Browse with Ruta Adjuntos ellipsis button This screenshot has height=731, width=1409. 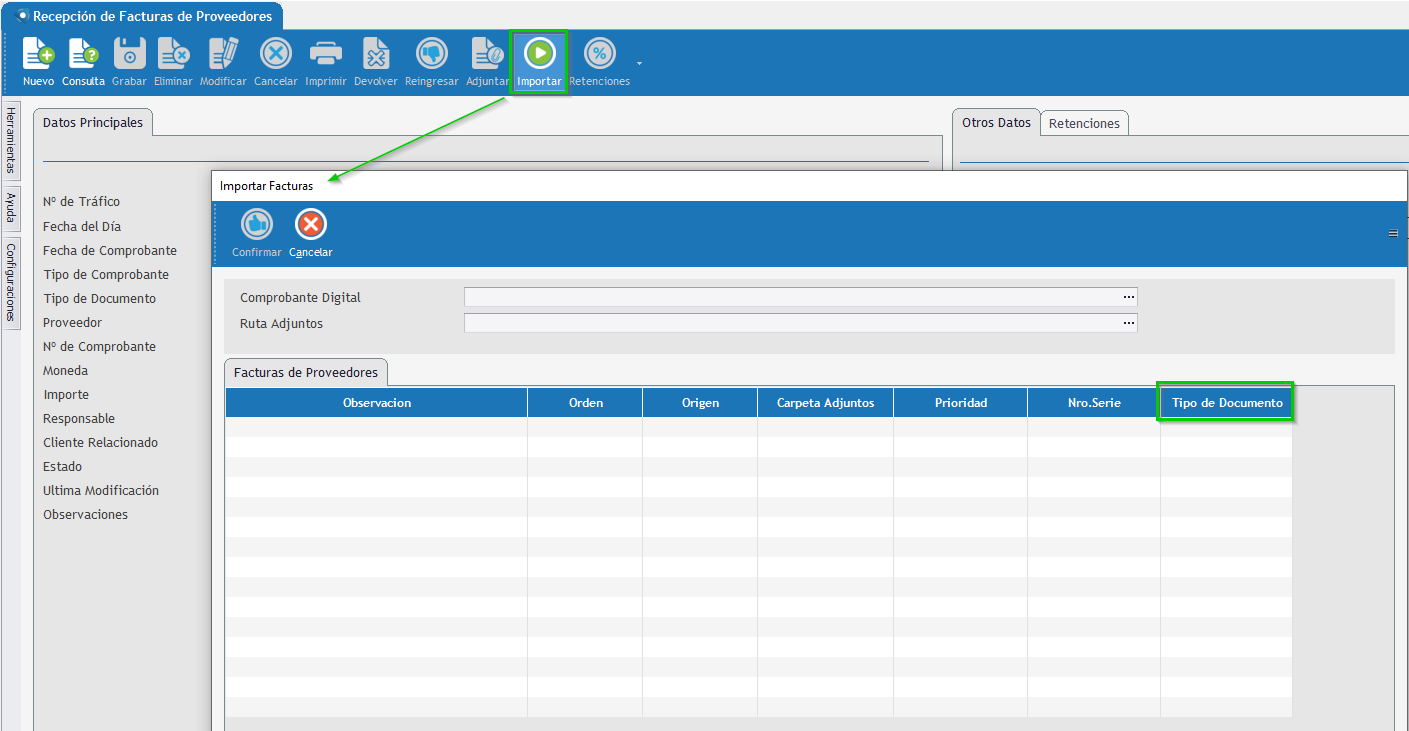pyautogui.click(x=1129, y=323)
